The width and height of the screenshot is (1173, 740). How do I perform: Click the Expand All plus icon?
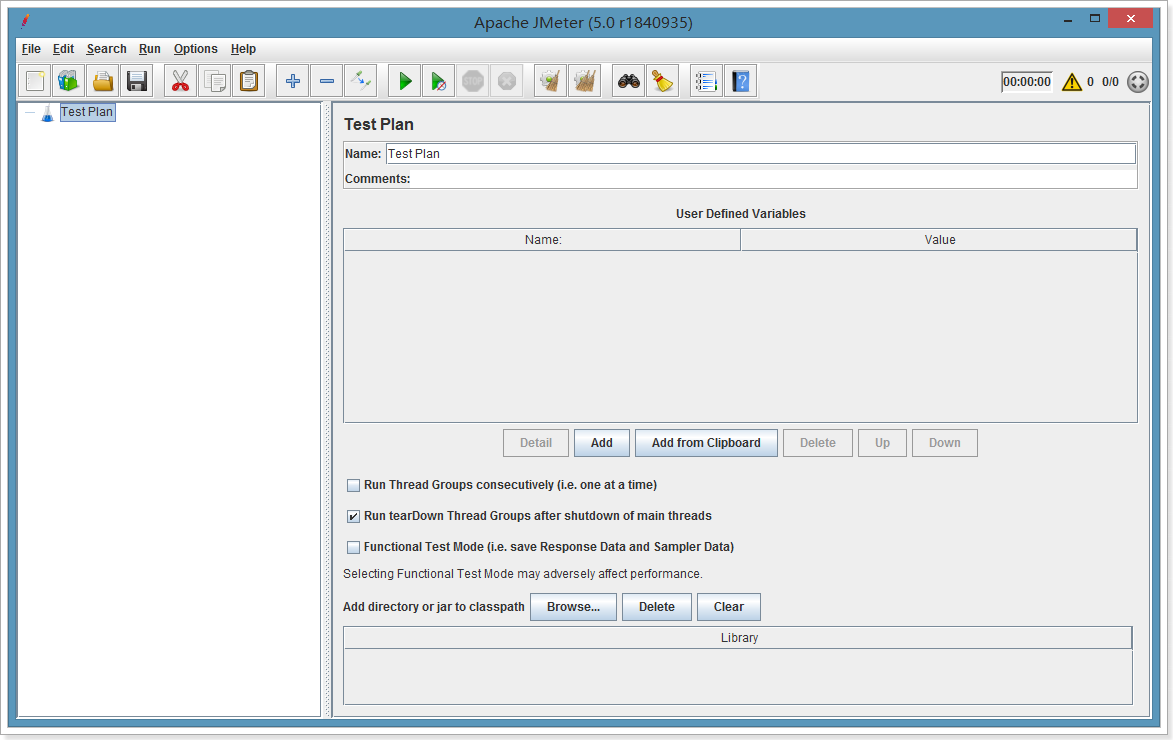pyautogui.click(x=293, y=81)
